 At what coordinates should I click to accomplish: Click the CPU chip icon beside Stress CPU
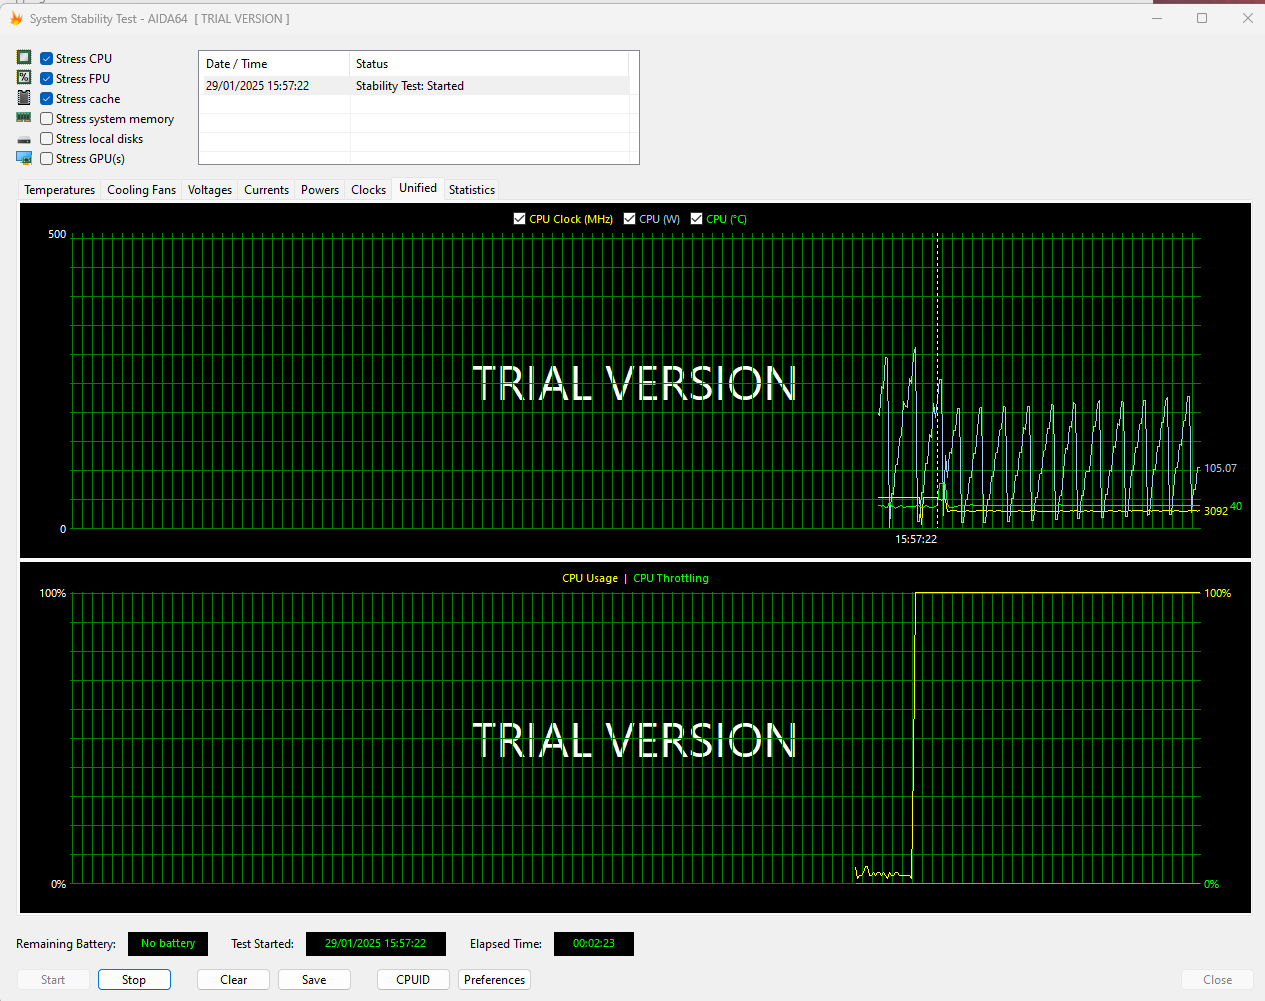[x=24, y=58]
